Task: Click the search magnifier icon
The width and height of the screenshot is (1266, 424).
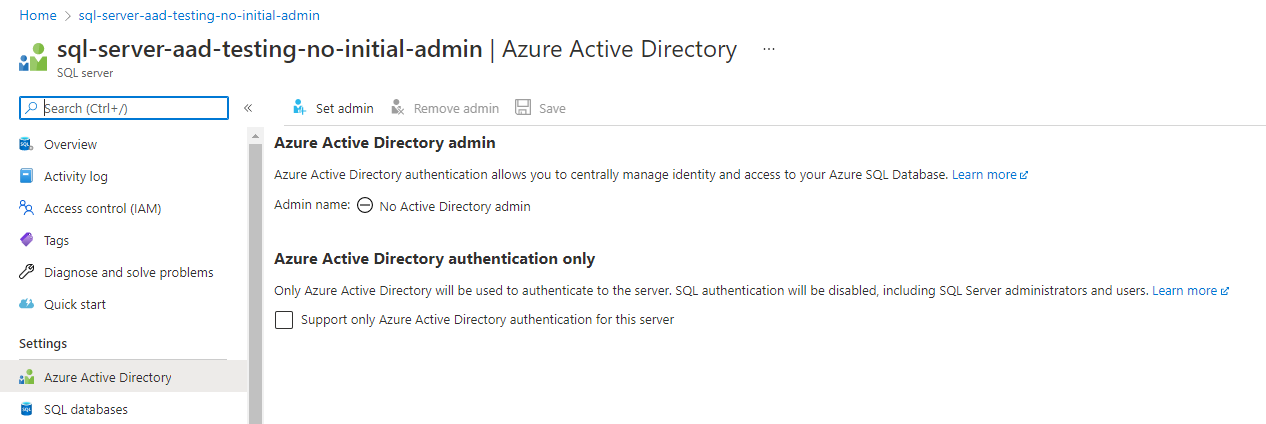Action: (32, 108)
